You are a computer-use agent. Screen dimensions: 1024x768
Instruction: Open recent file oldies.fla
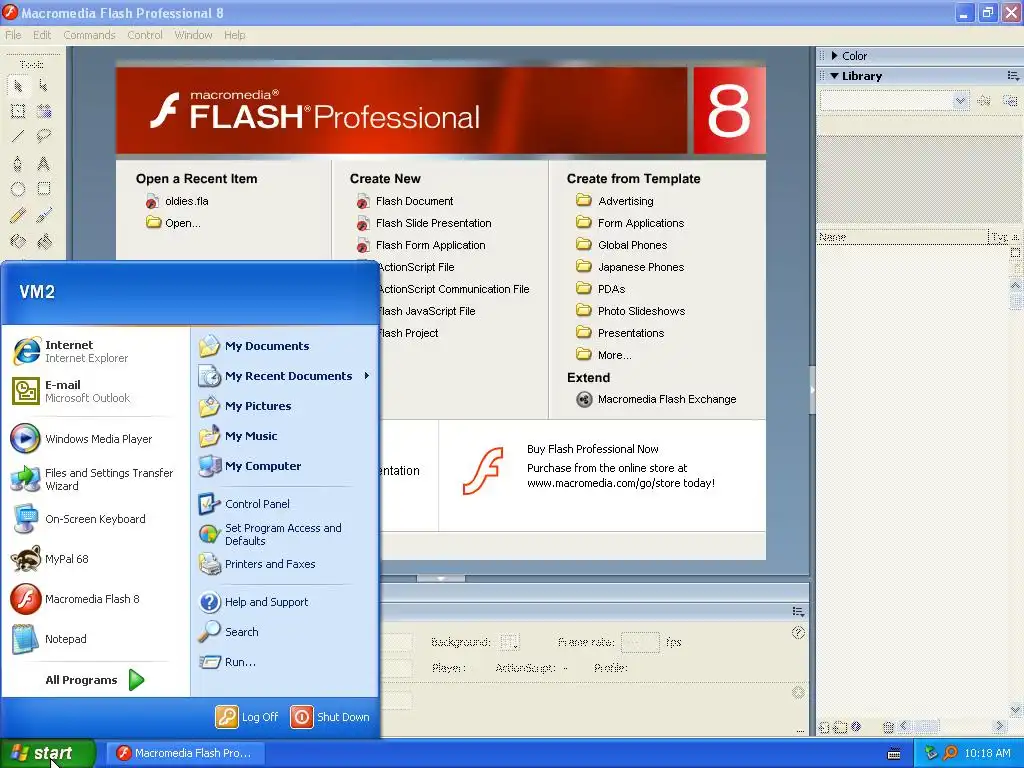186,201
